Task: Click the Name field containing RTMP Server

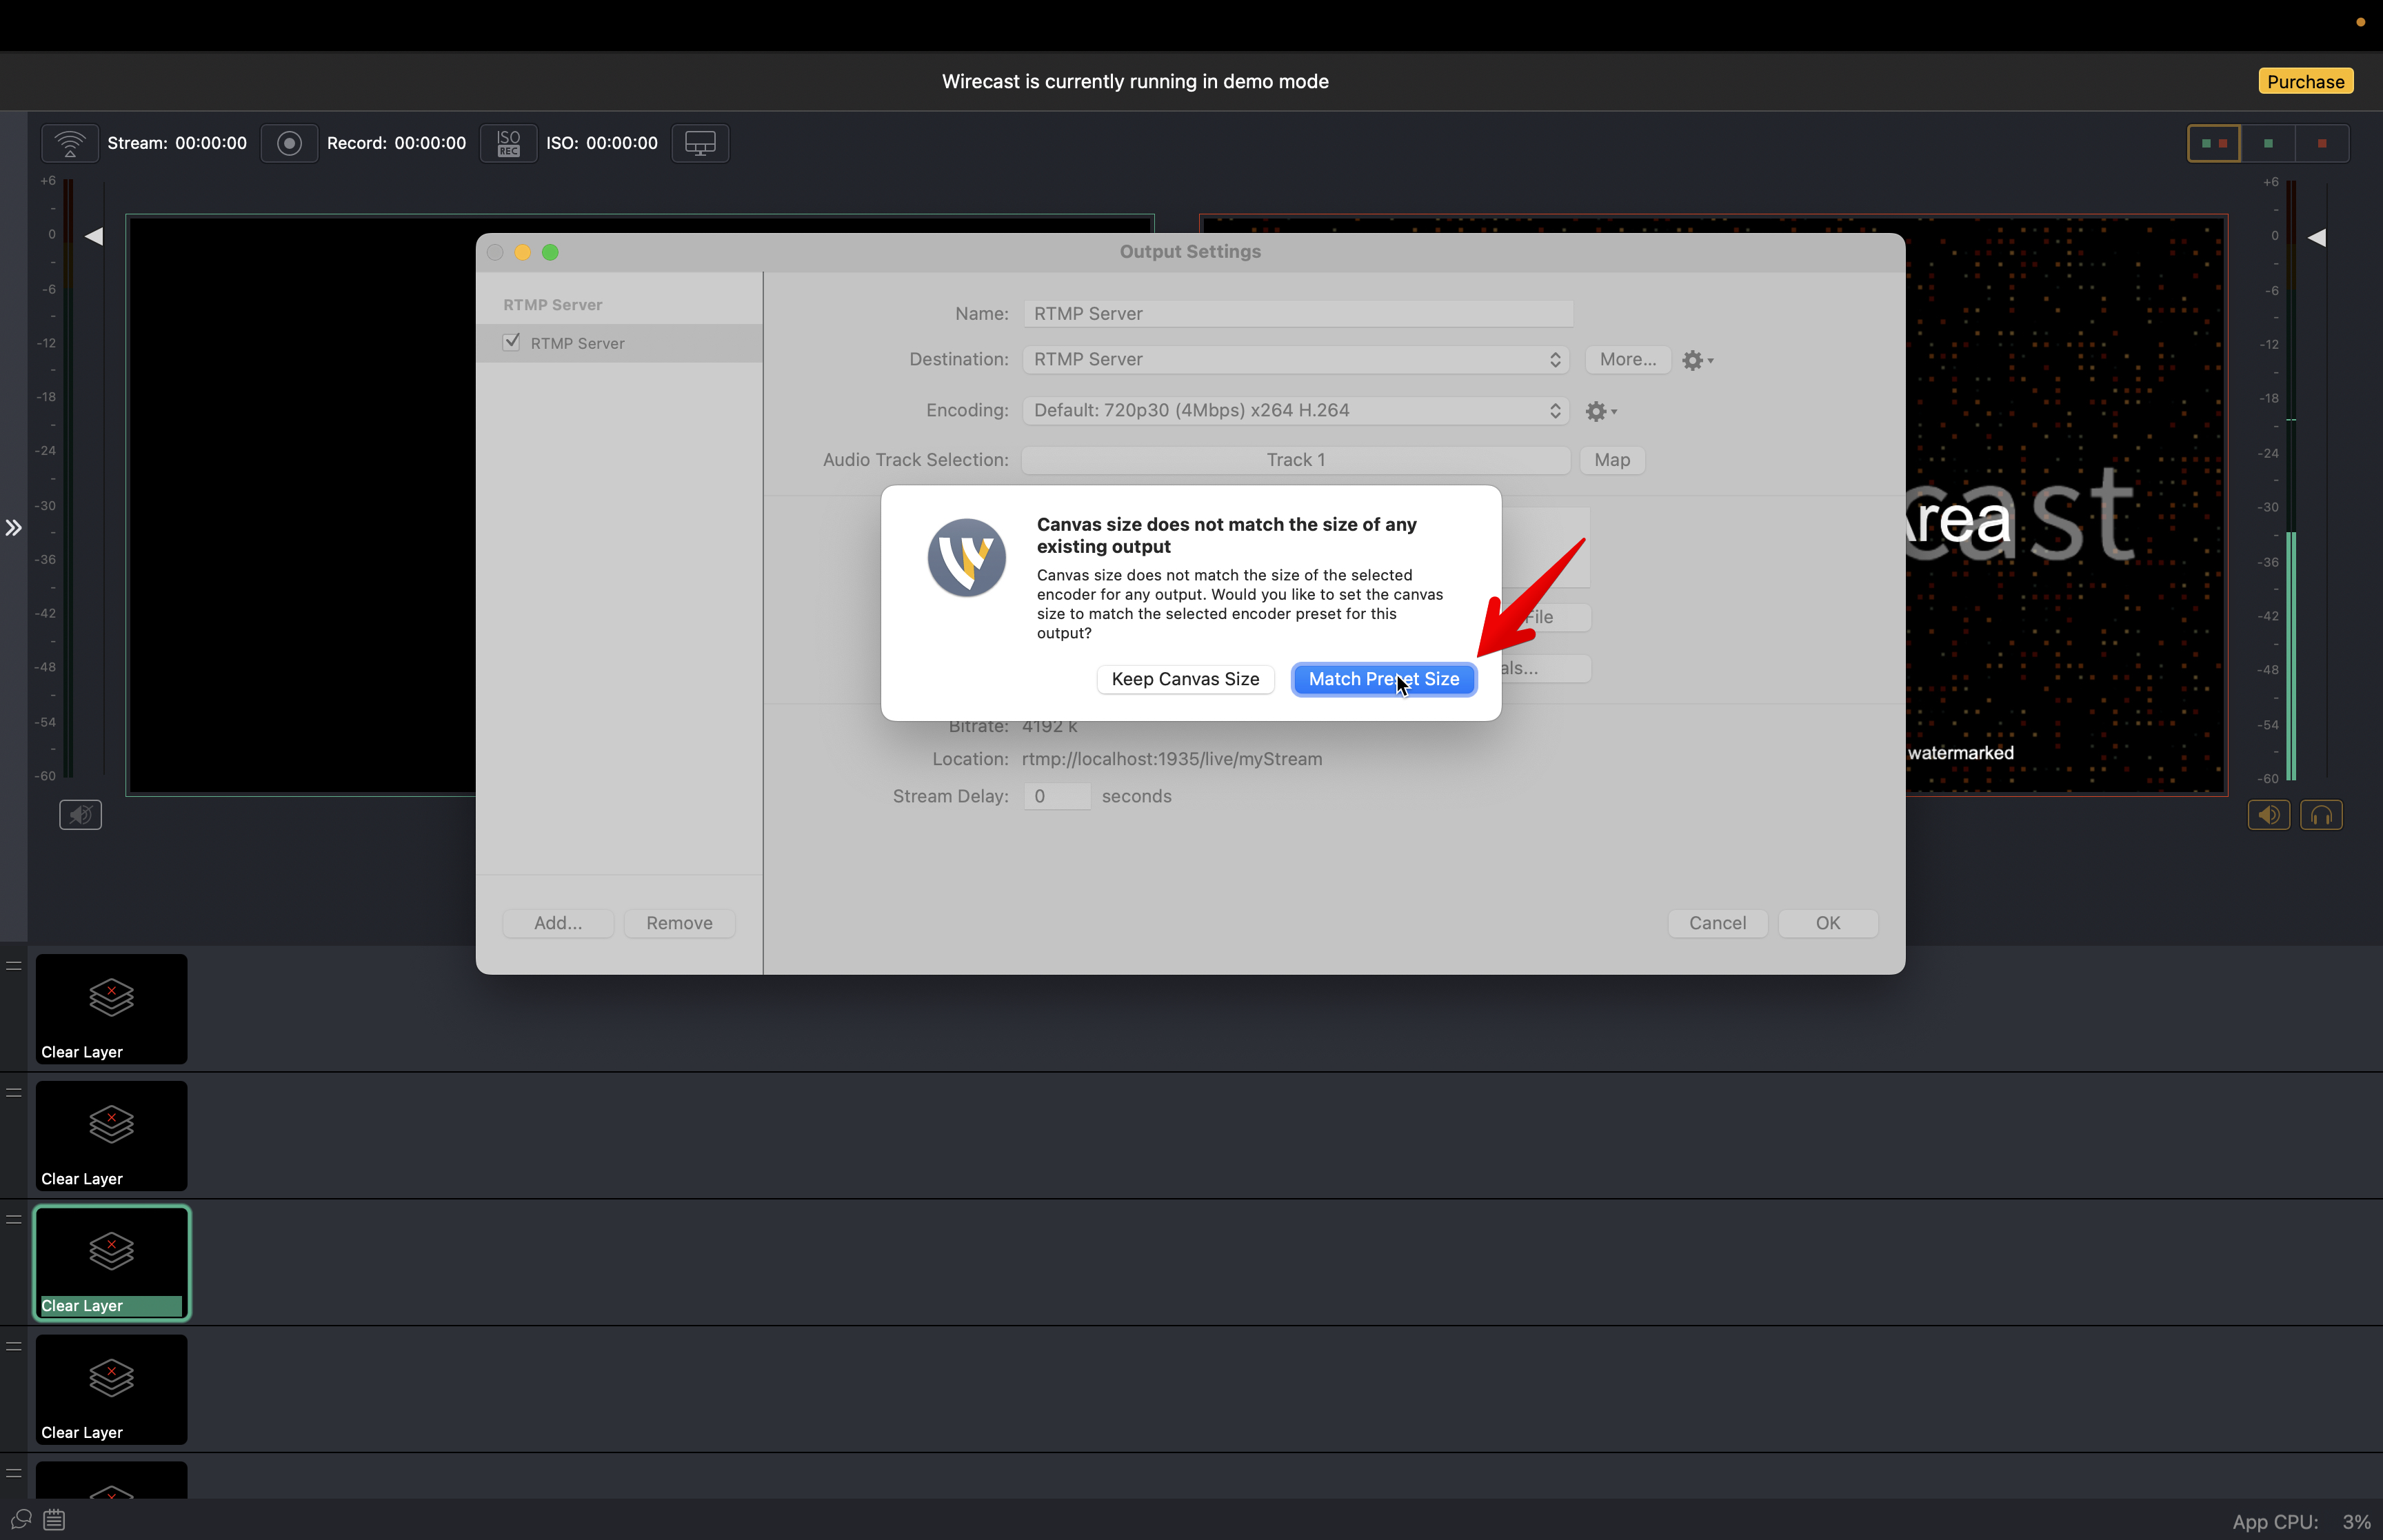Action: pyautogui.click(x=1298, y=313)
